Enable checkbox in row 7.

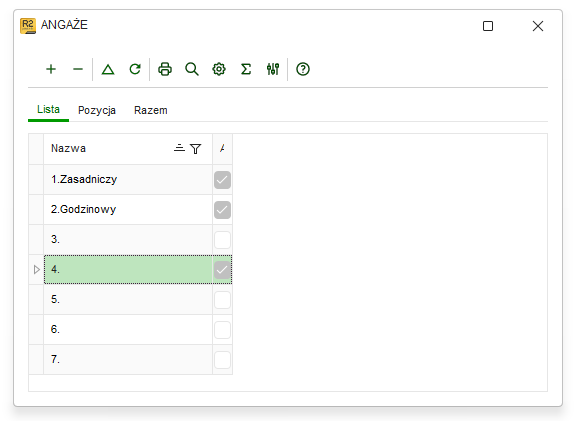[222, 360]
